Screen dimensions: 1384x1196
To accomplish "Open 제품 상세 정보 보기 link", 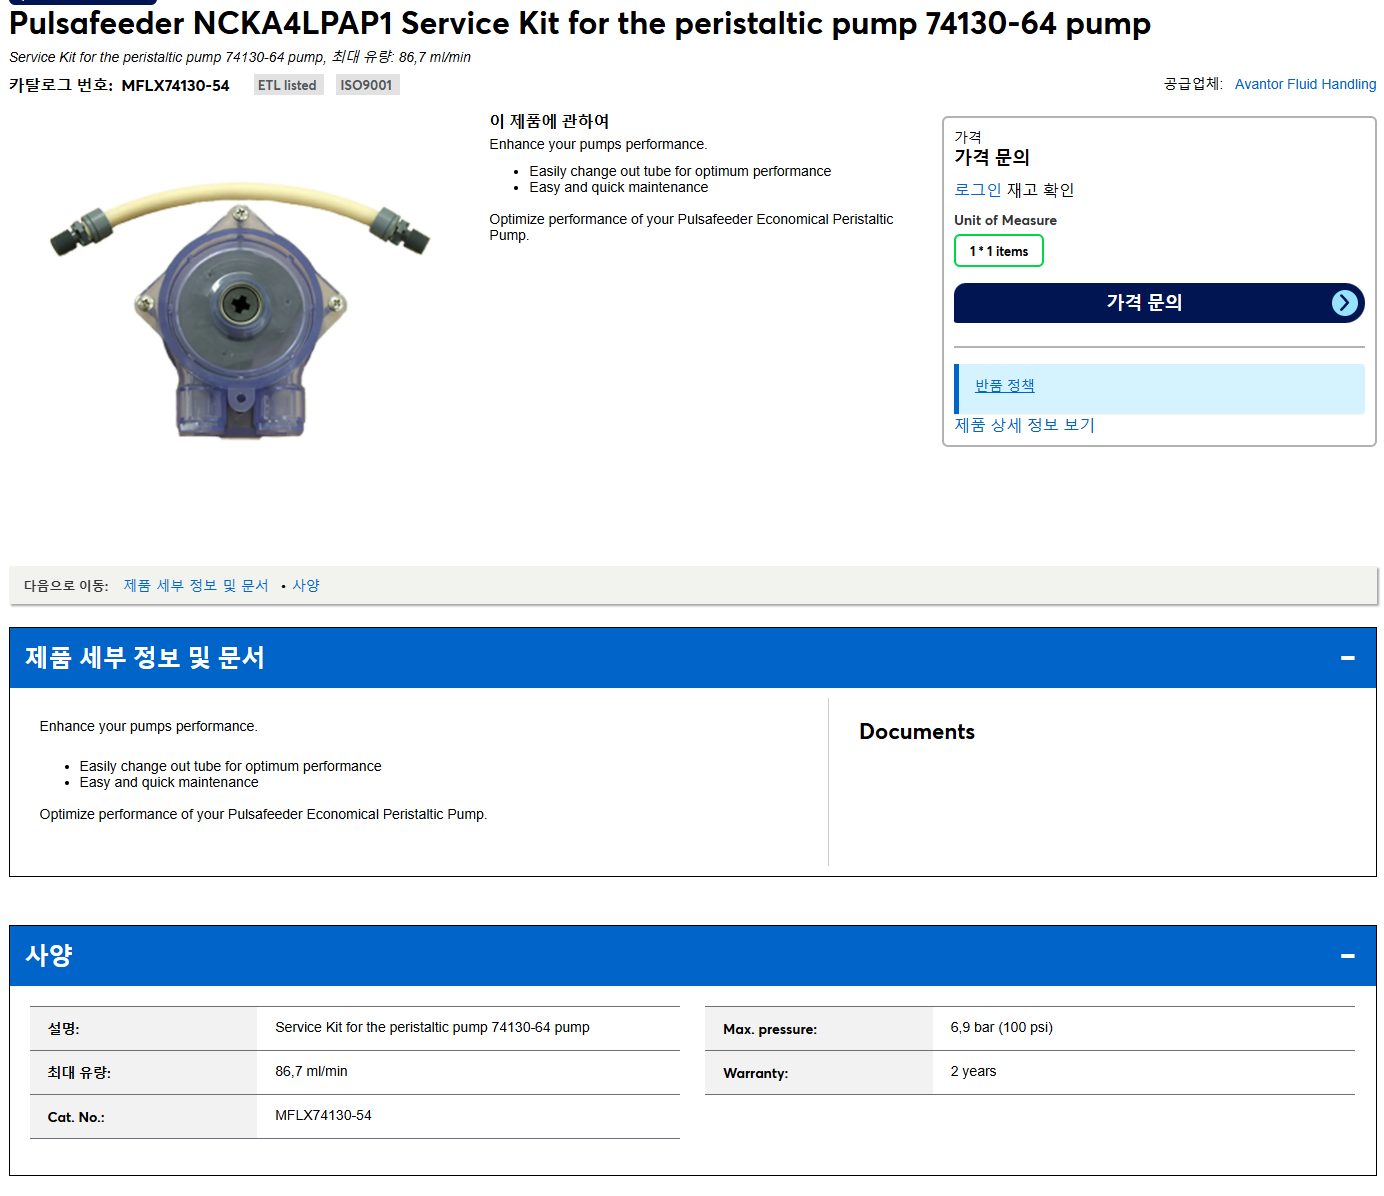I will (1025, 425).
